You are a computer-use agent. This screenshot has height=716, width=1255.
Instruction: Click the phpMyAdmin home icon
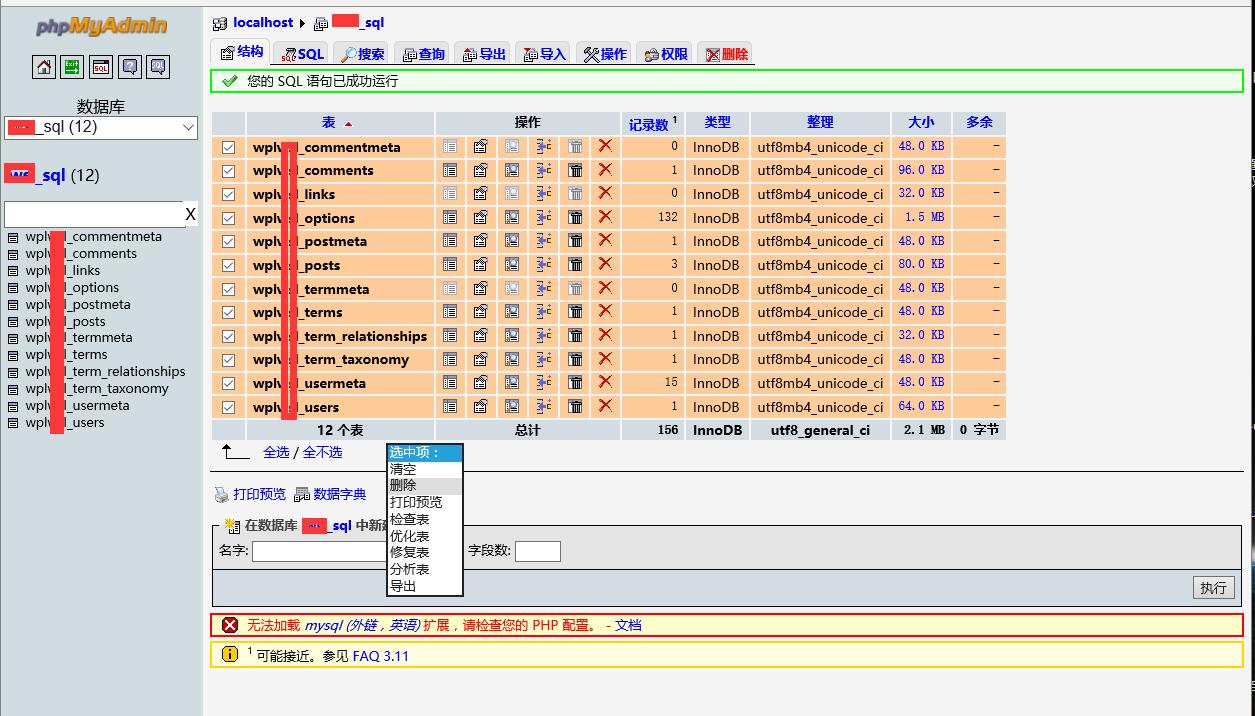(44, 67)
